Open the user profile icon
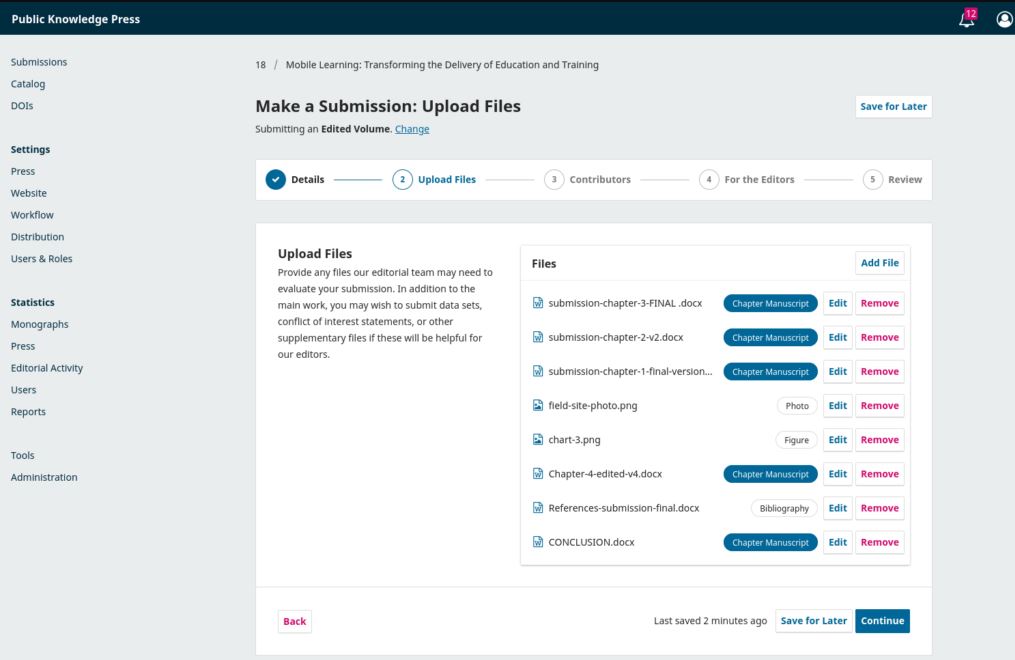 click(1004, 19)
